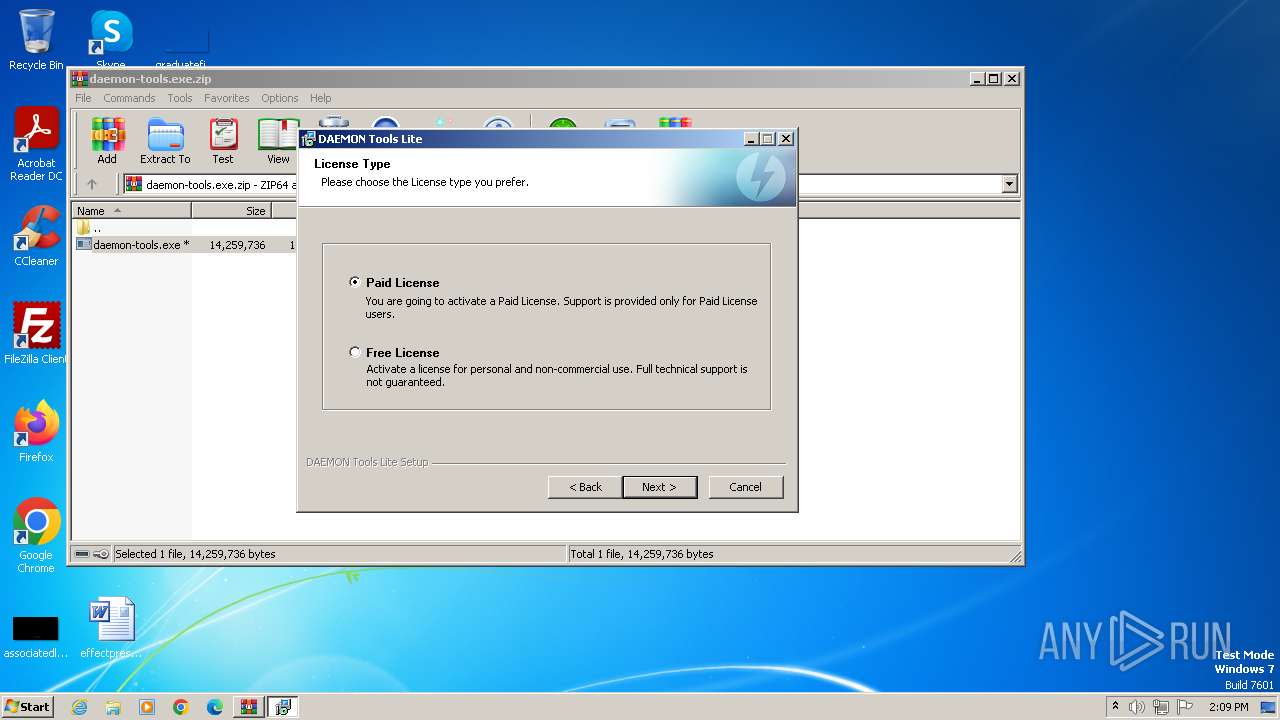Click the network tray icon
Screen dimensions: 1280x720
(1161, 707)
